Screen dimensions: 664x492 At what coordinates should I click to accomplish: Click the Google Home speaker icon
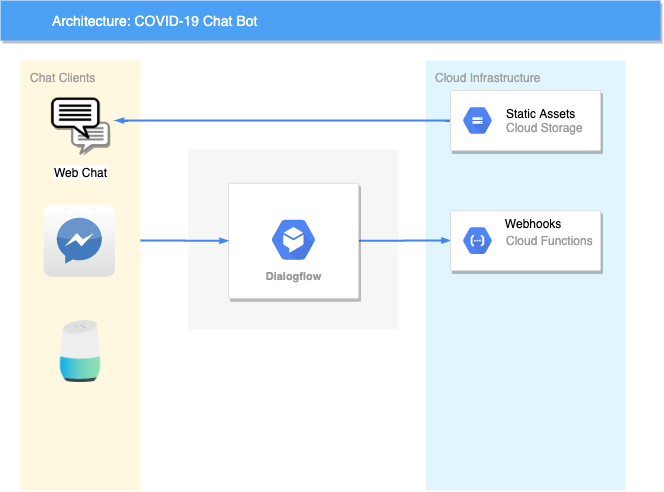click(x=80, y=351)
